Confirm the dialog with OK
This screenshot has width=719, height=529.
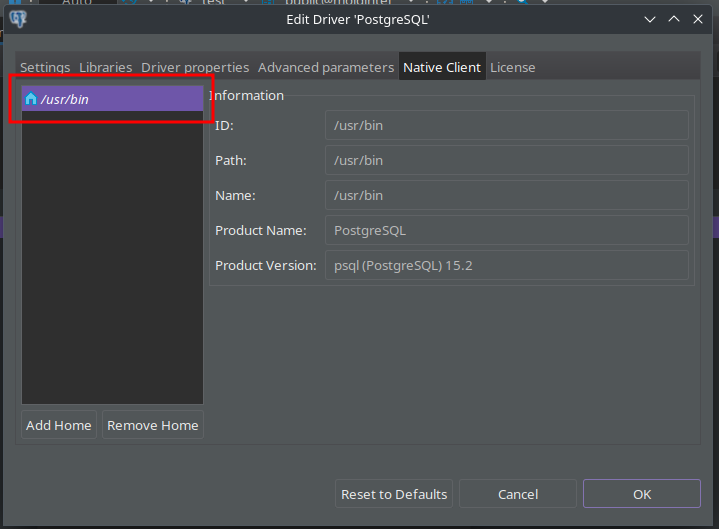(642, 494)
